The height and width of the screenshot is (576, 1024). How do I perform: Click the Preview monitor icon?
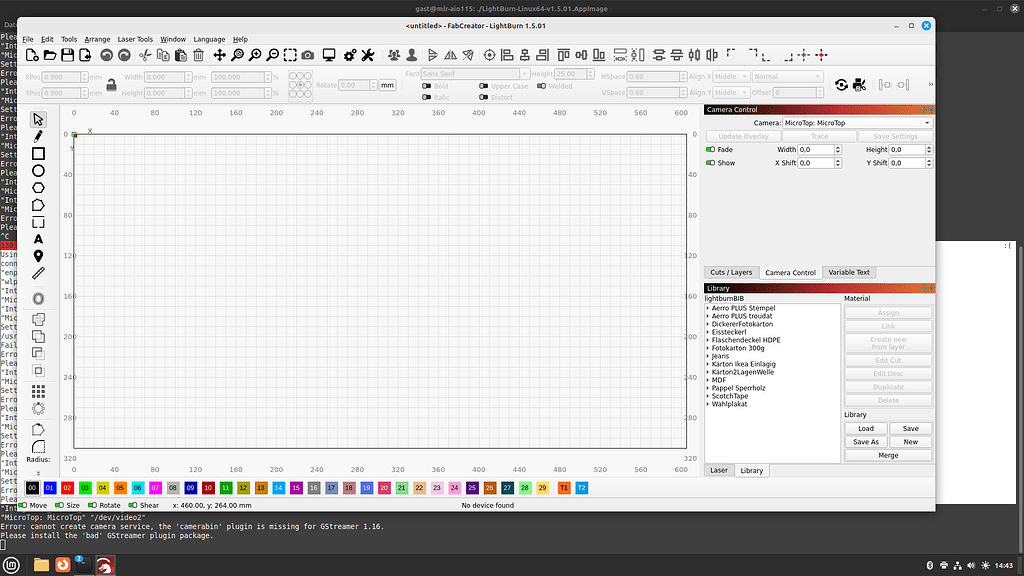coord(329,55)
